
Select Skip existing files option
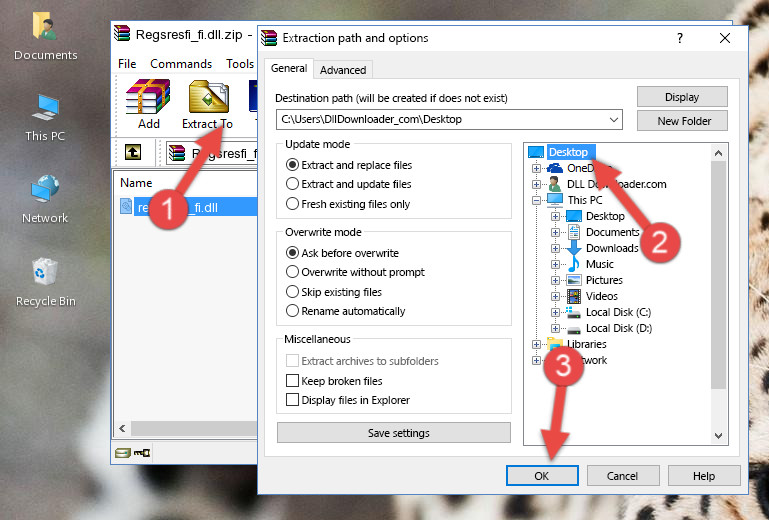(x=292, y=292)
